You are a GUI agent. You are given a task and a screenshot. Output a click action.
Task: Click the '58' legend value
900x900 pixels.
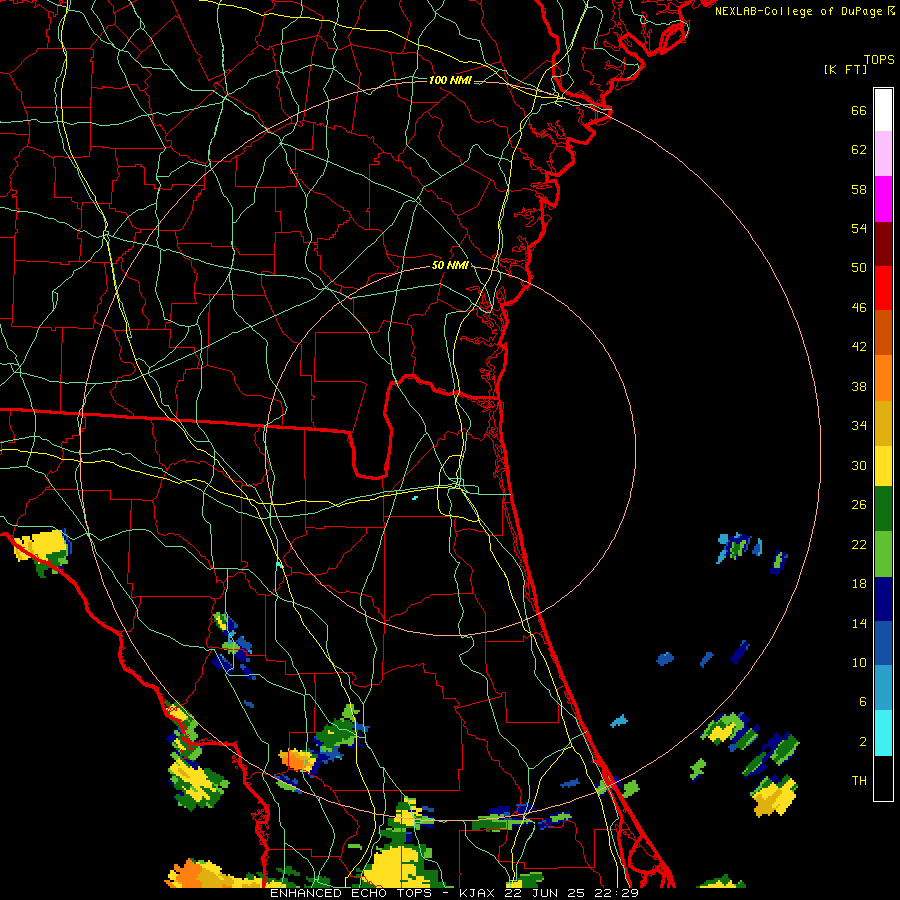tap(859, 189)
